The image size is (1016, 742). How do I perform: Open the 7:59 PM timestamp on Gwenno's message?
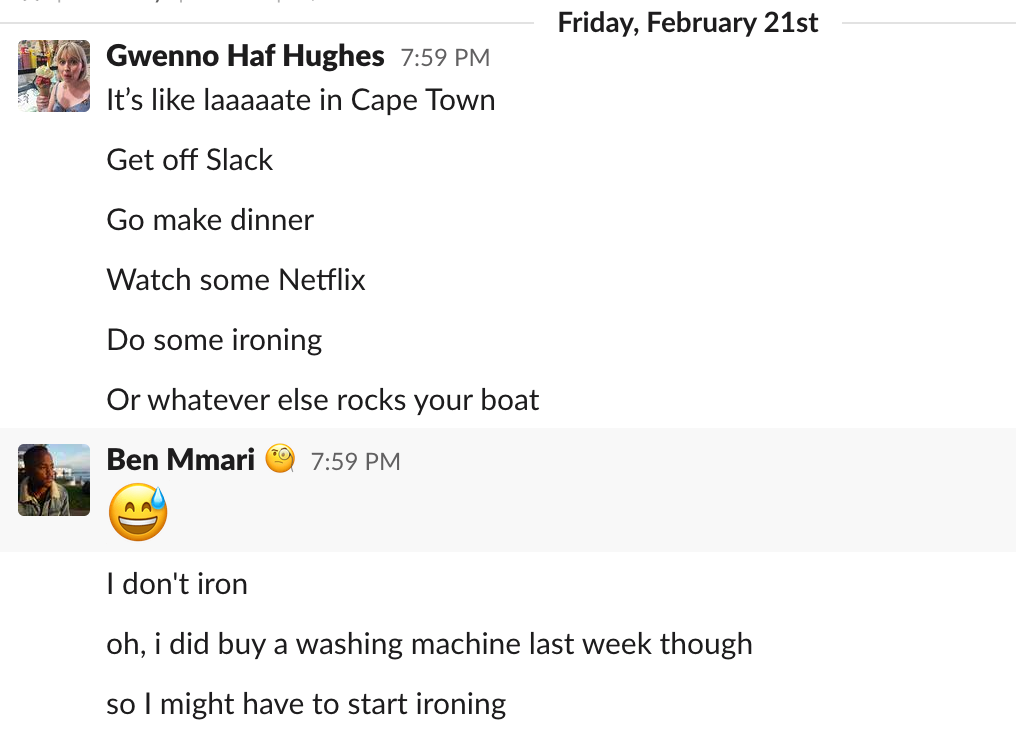point(445,57)
